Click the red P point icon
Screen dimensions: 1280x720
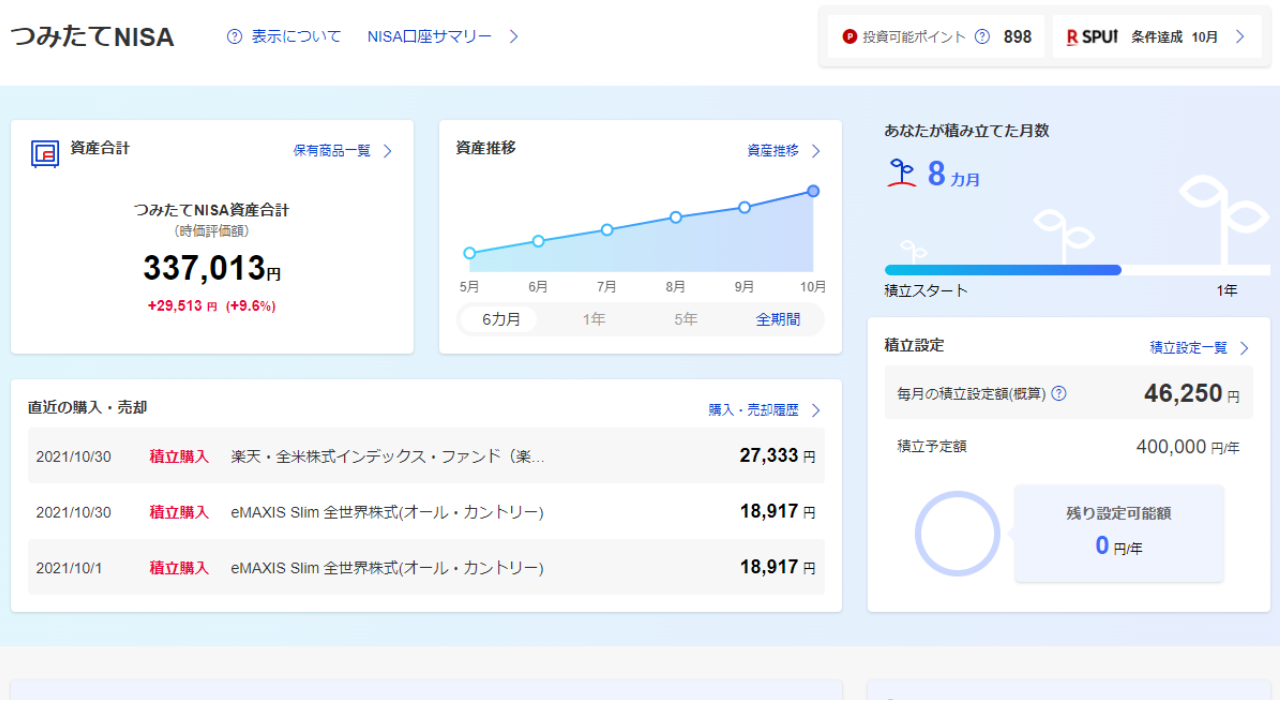[850, 37]
